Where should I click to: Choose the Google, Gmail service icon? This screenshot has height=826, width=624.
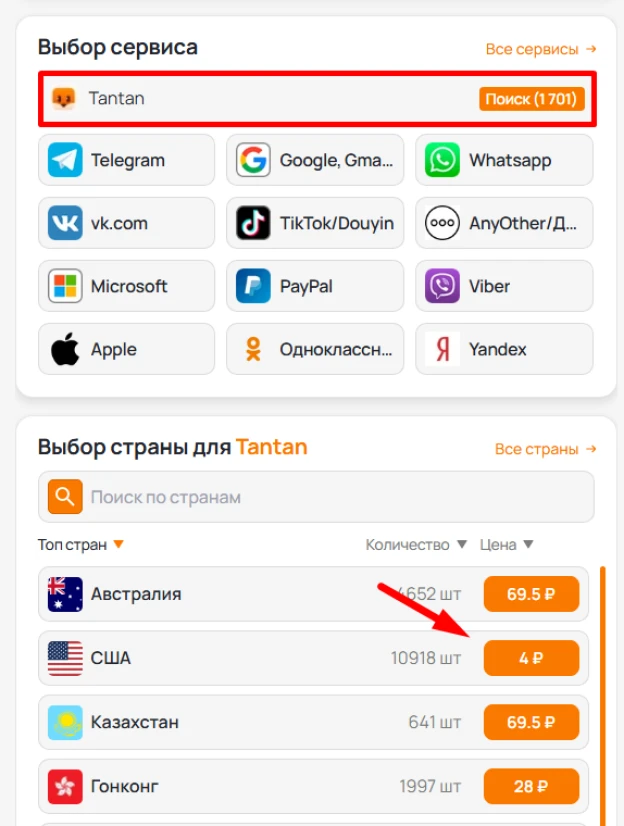click(253, 160)
